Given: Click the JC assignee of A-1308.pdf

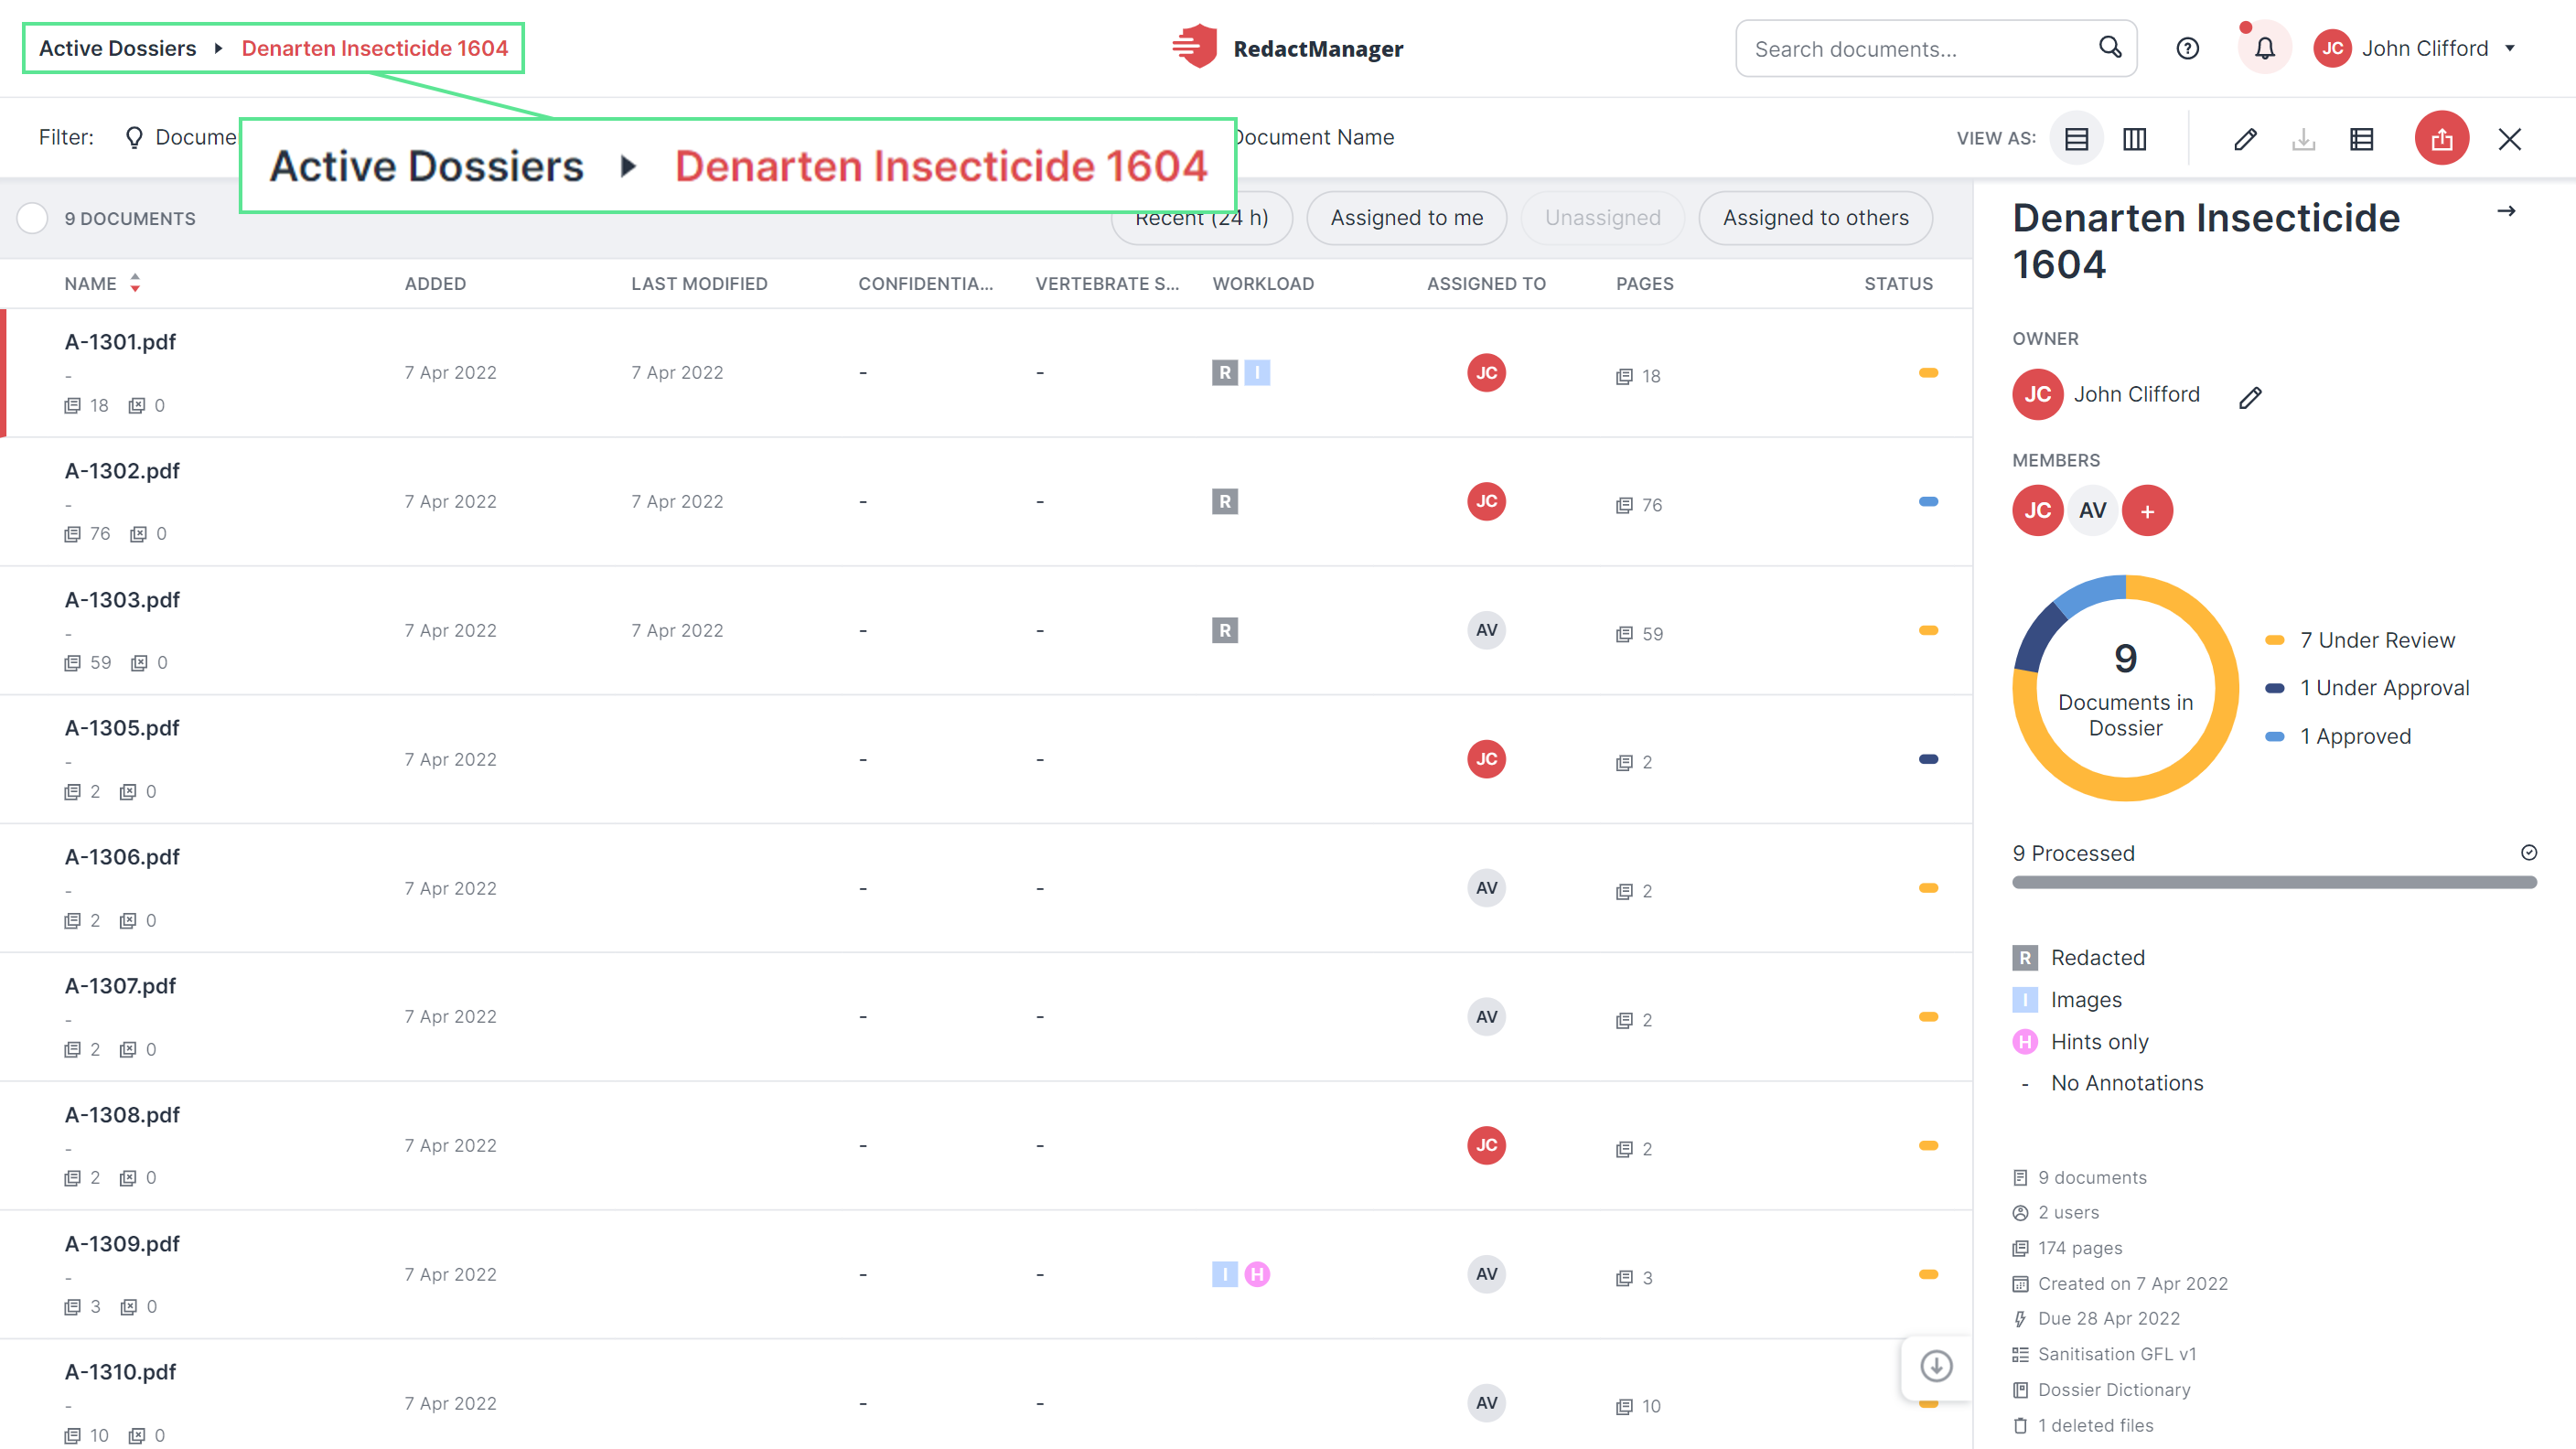Looking at the screenshot, I should click(1486, 1146).
